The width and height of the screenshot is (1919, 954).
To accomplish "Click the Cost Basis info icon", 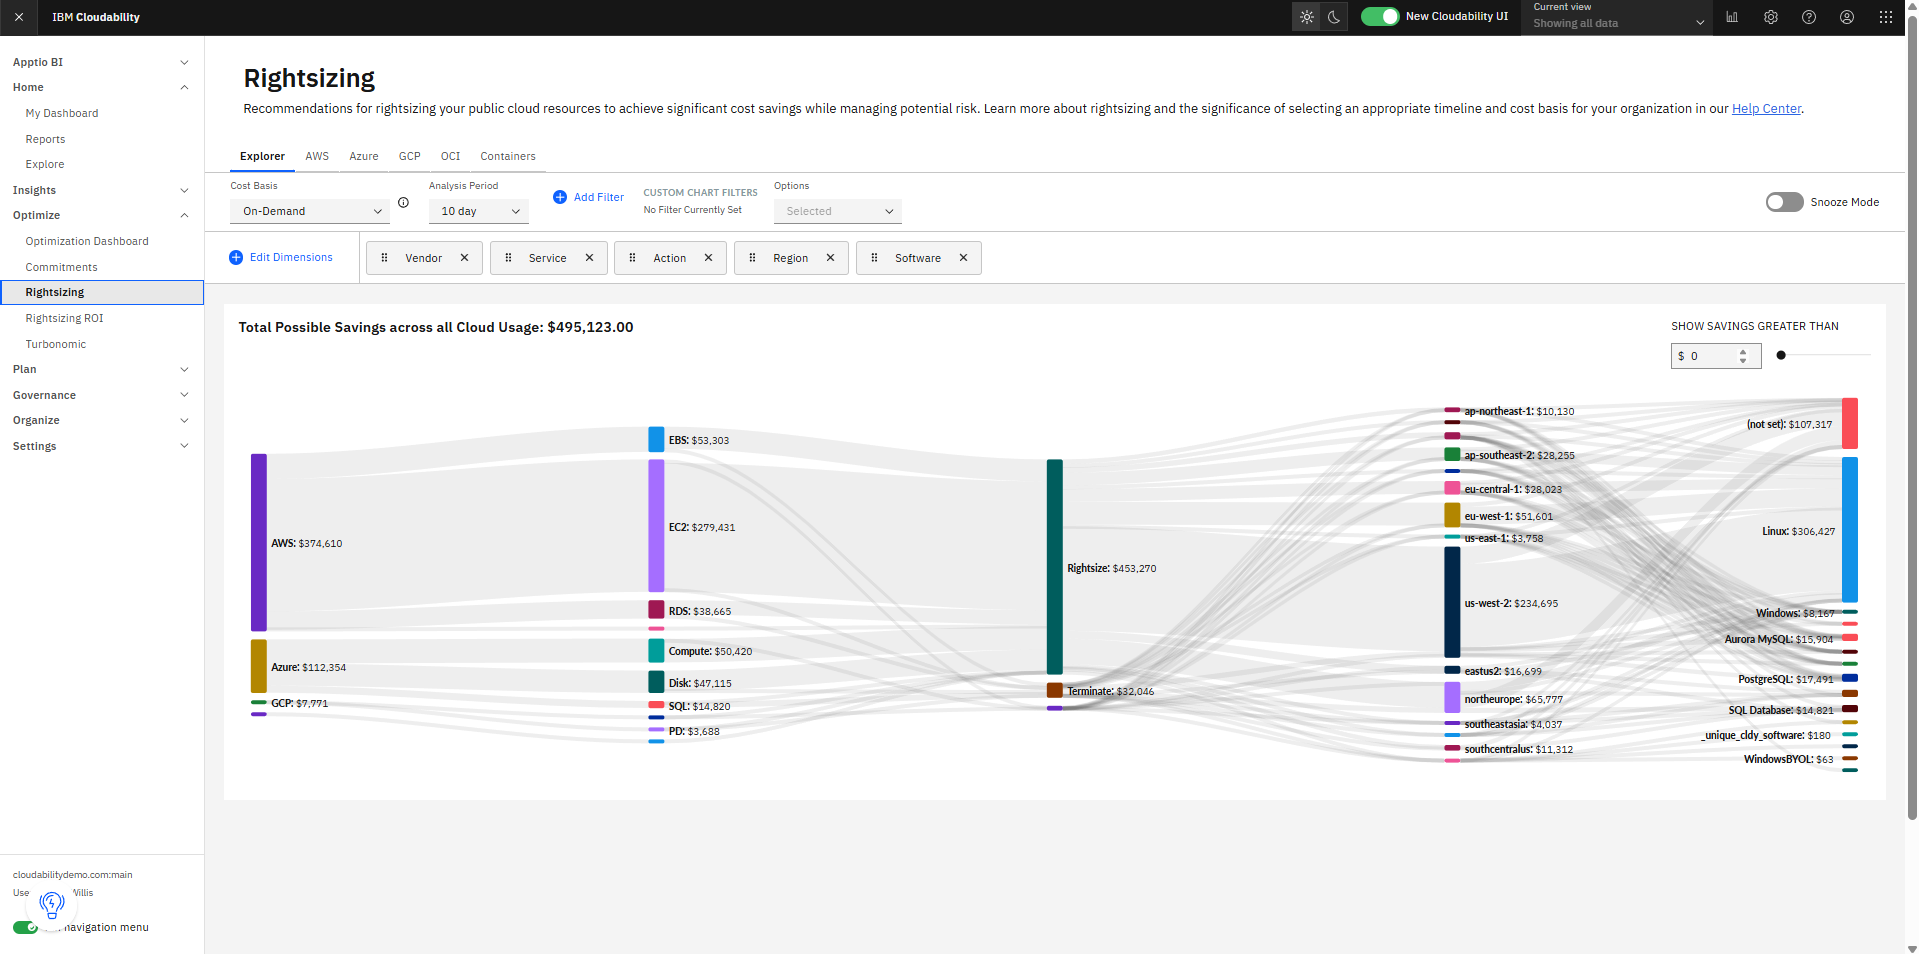I will (x=404, y=202).
